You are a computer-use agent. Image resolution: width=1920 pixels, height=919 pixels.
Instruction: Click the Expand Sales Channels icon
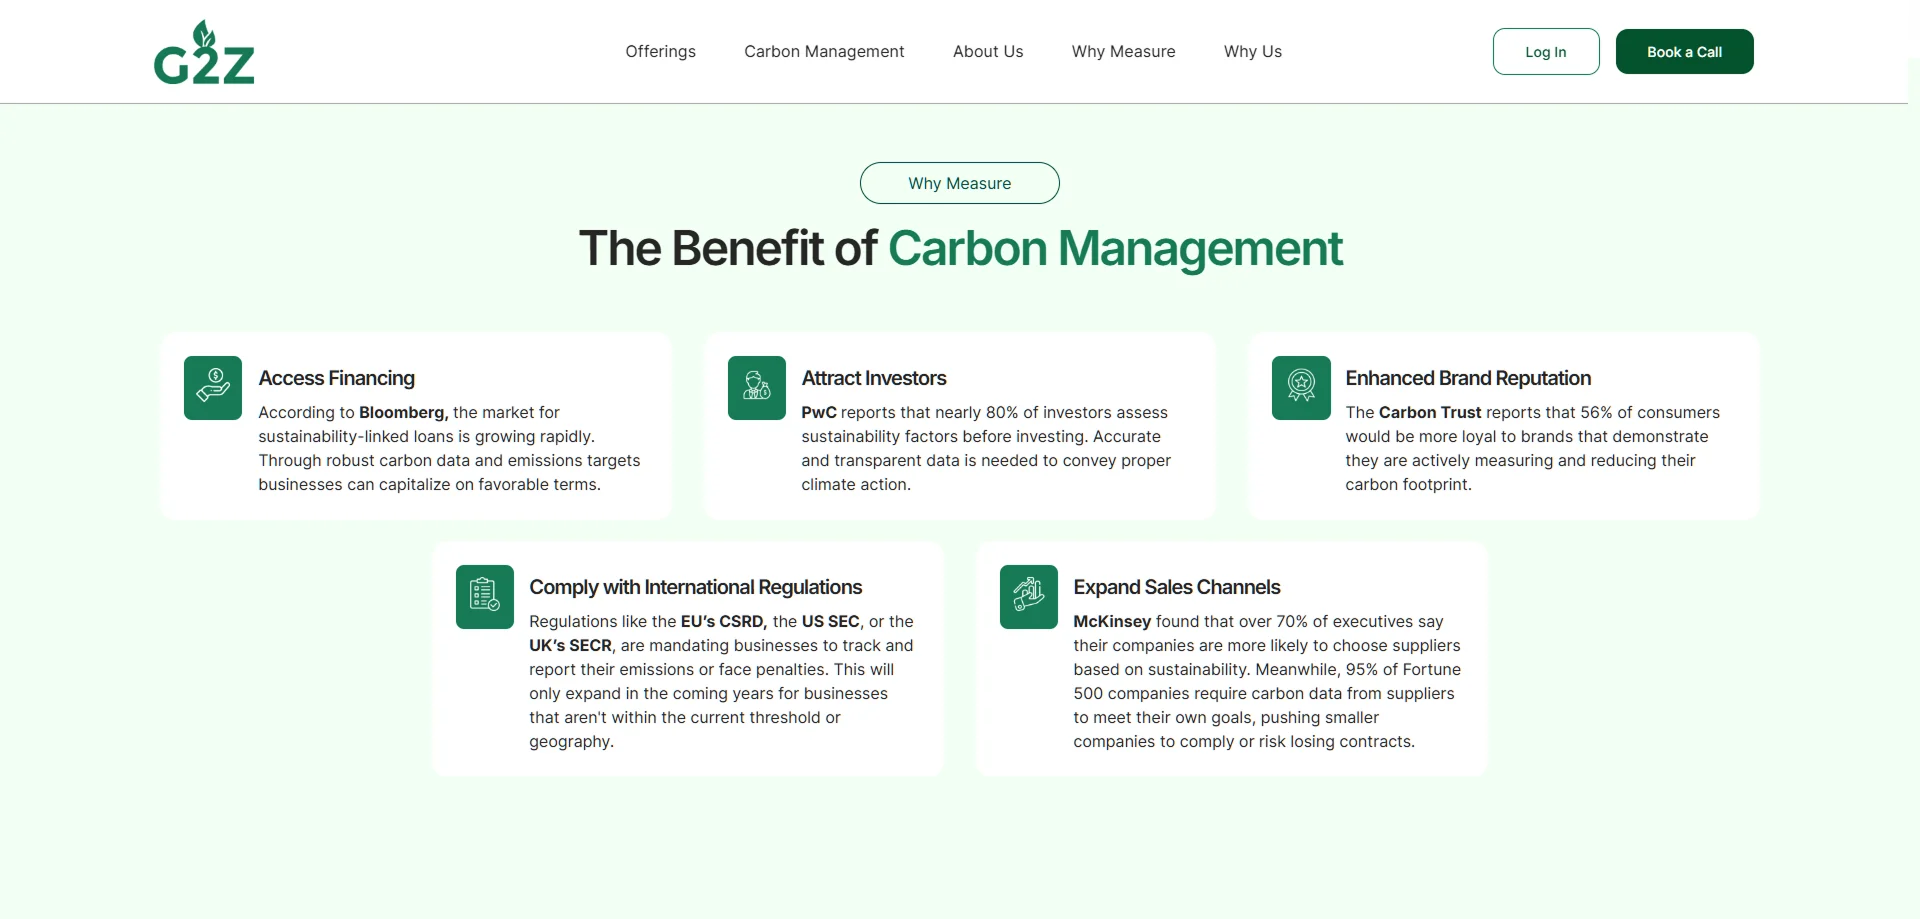pyautogui.click(x=1028, y=596)
